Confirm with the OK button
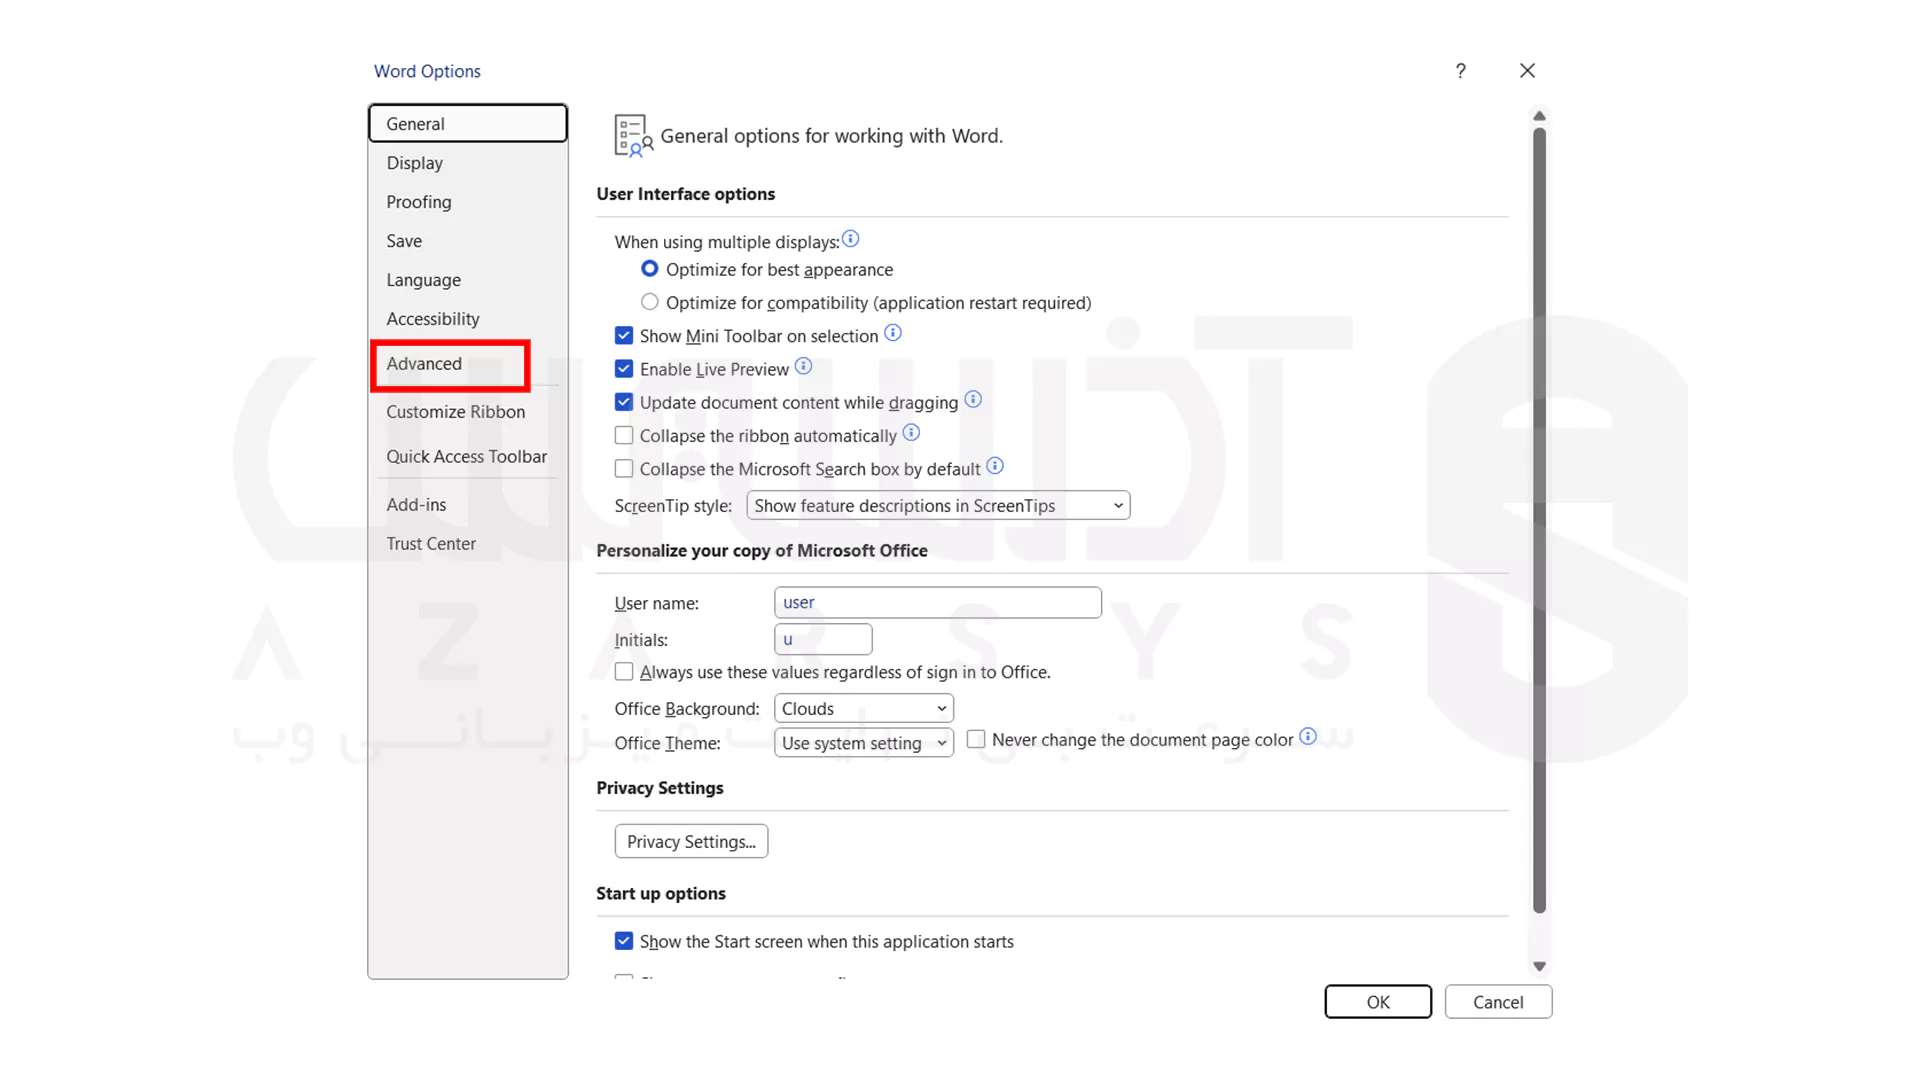 pyautogui.click(x=1378, y=1002)
